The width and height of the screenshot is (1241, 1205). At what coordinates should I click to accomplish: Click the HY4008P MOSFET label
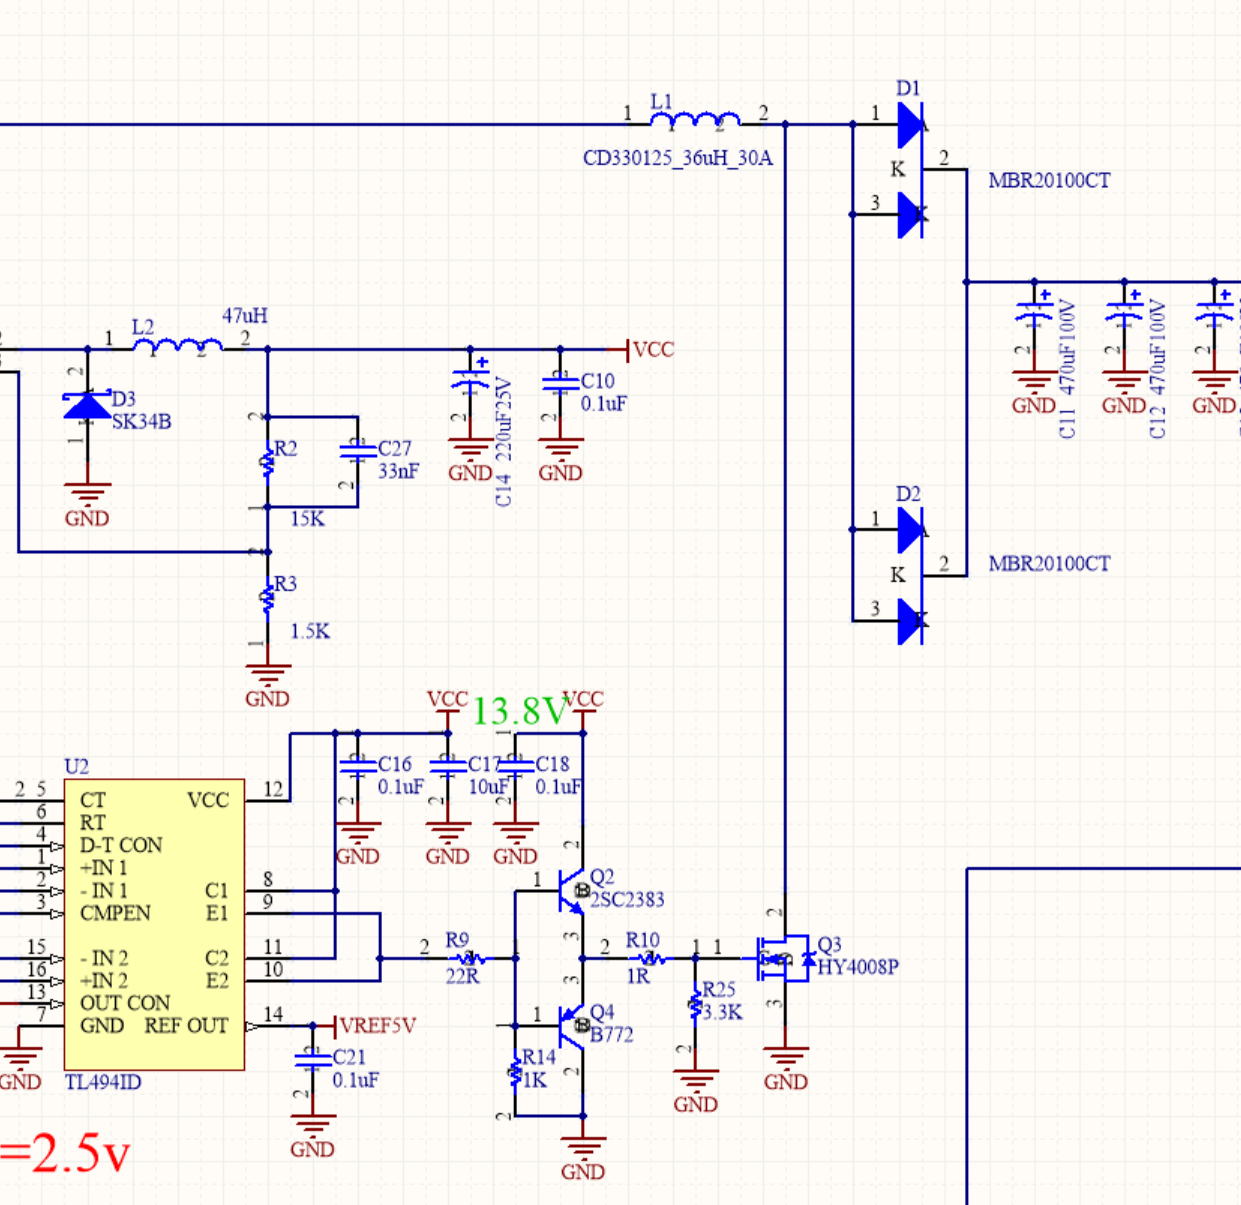tap(858, 967)
